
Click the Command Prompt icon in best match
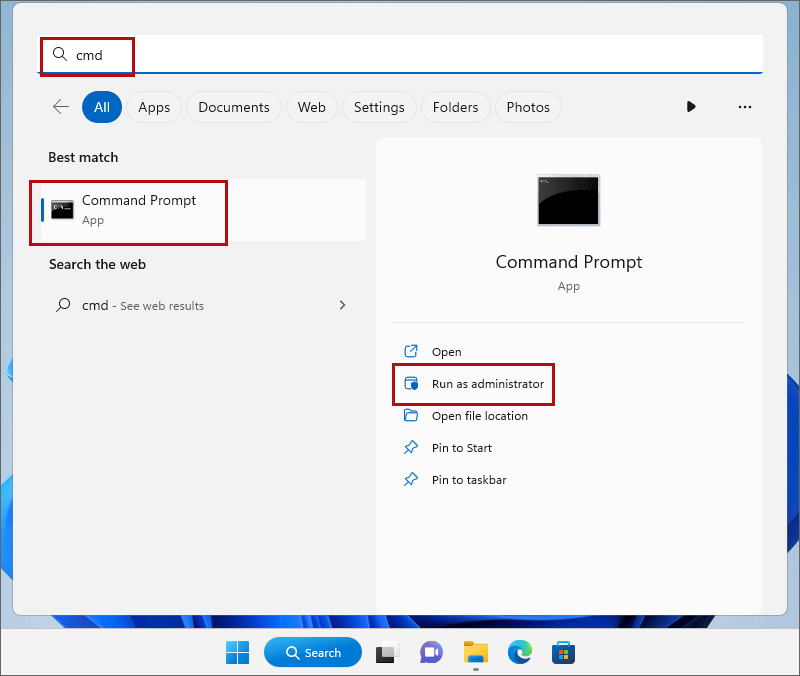[x=62, y=210]
